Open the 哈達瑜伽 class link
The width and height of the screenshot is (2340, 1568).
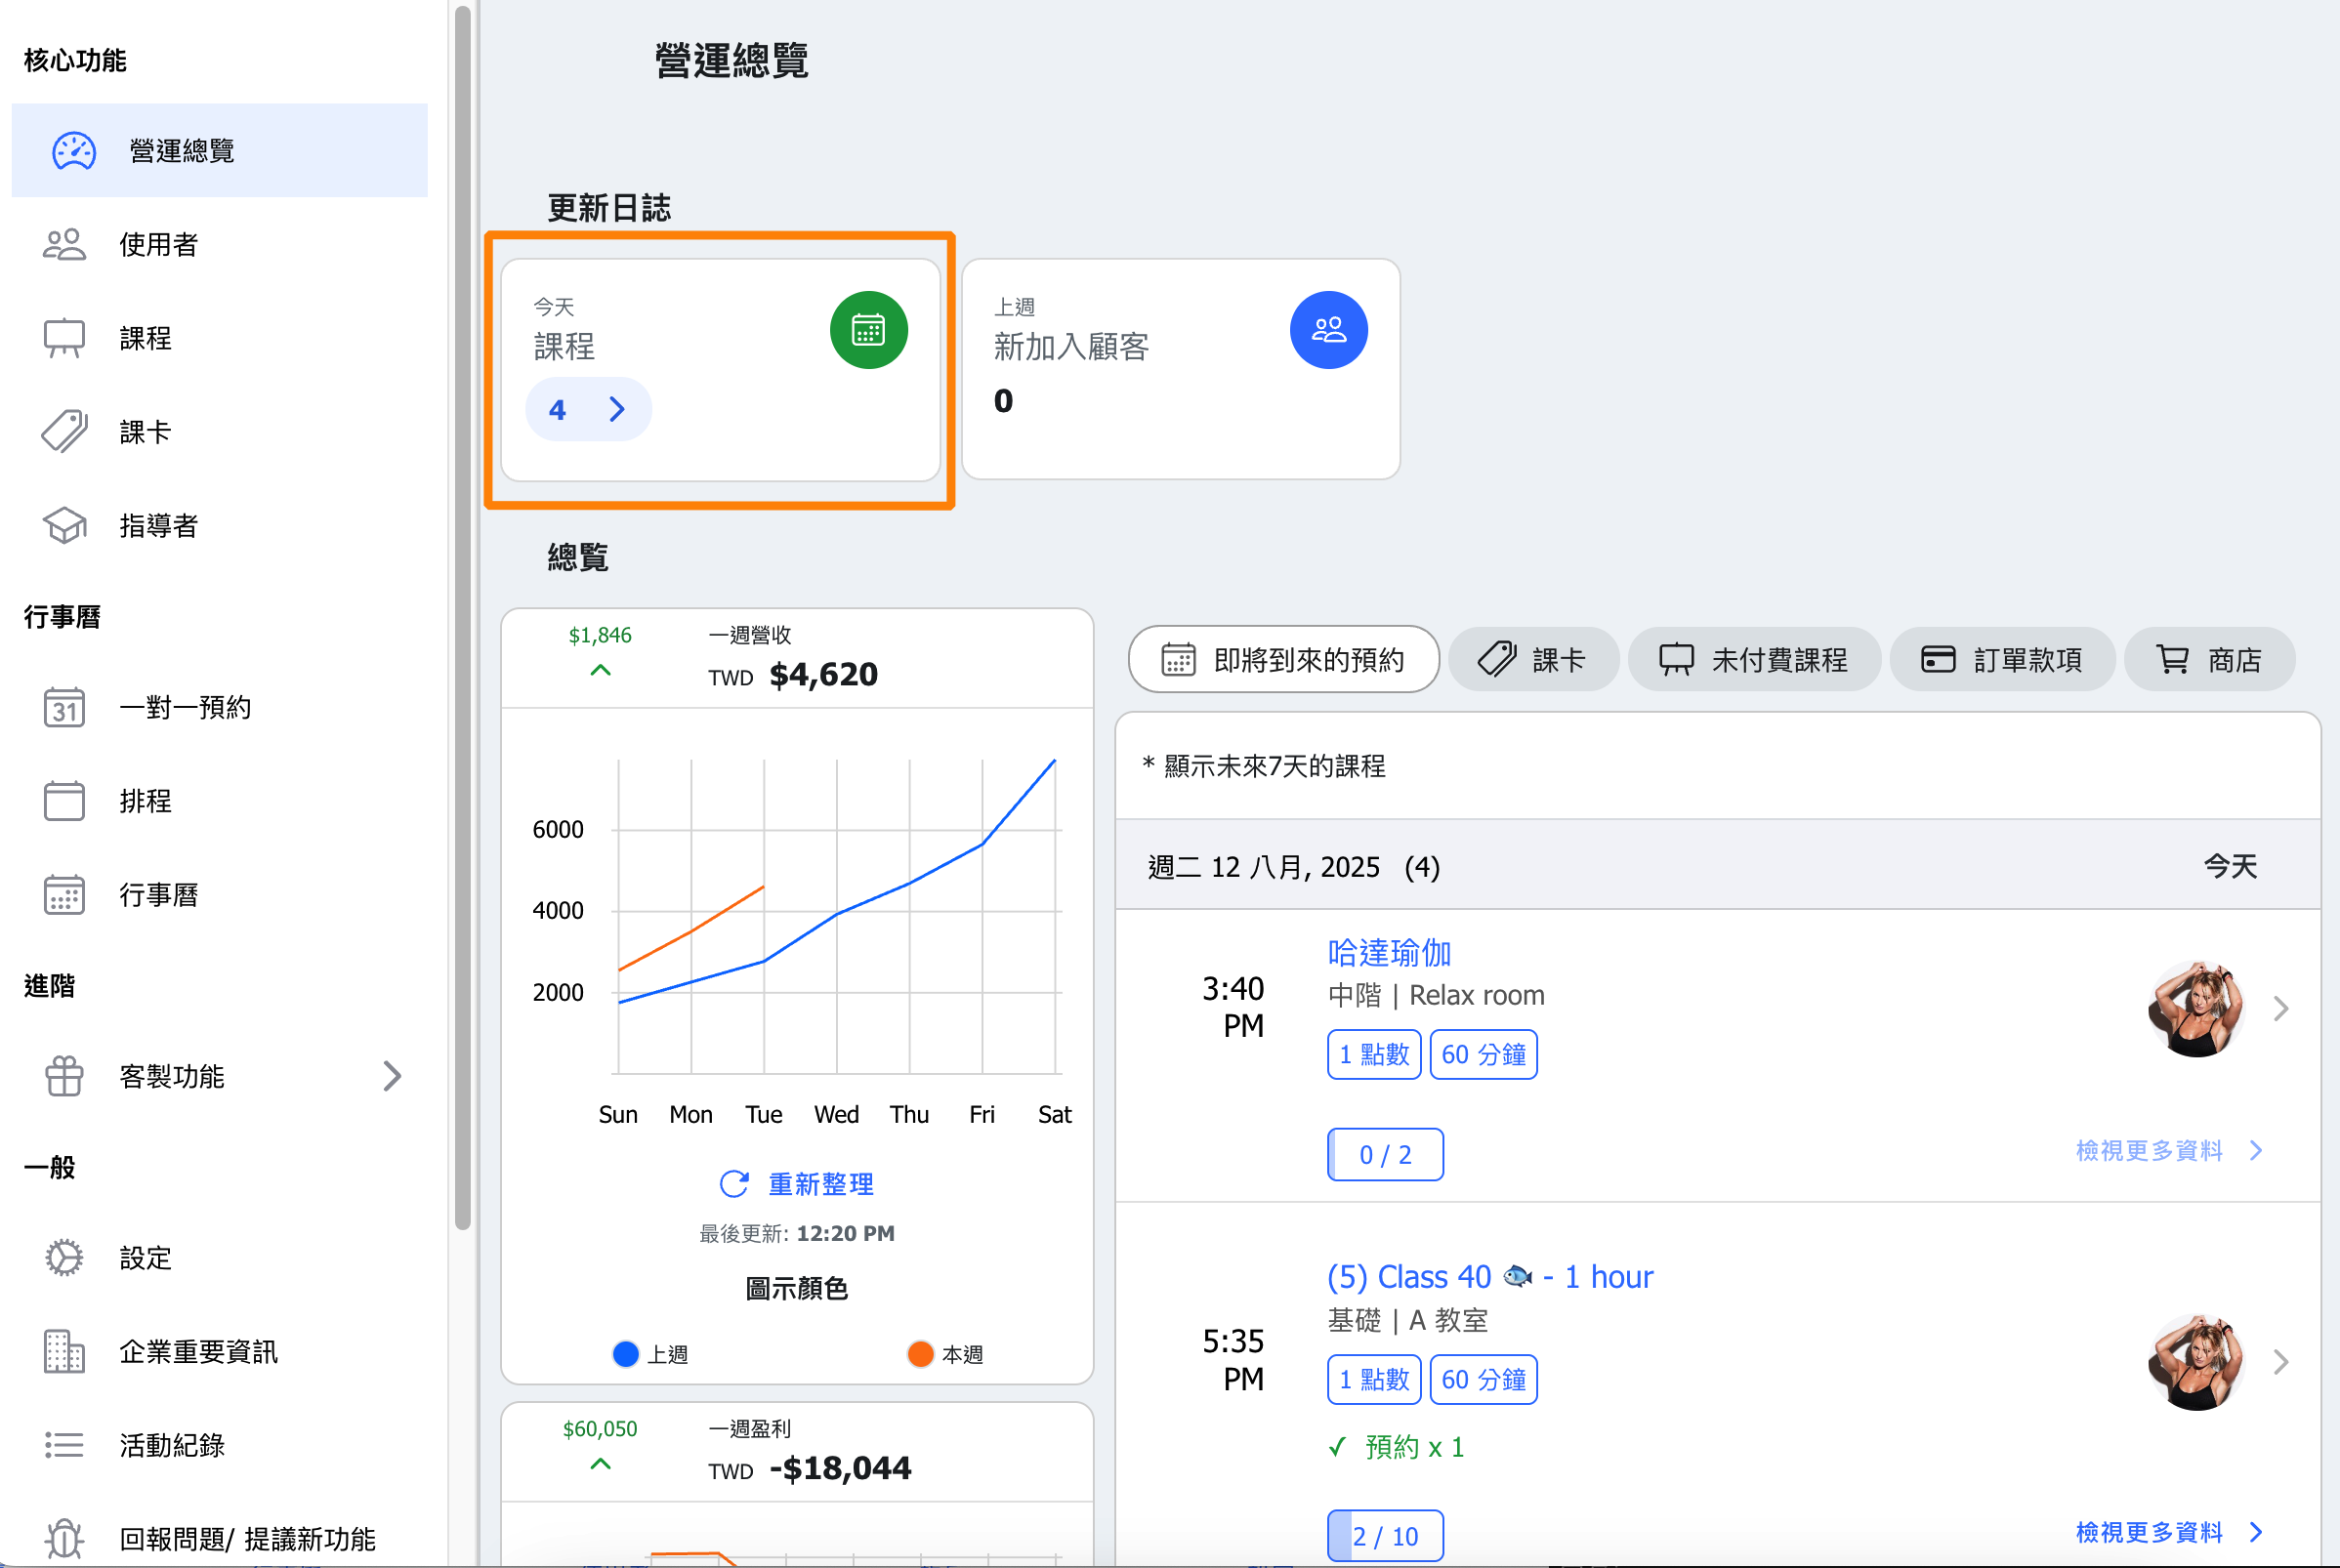[x=1388, y=952]
